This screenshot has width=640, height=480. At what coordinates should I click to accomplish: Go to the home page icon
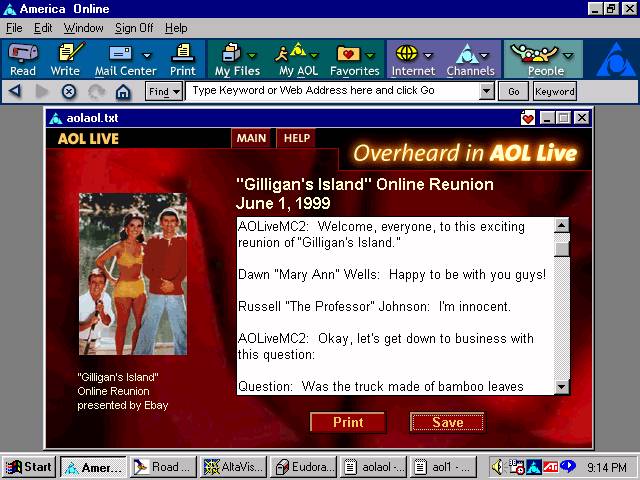pos(123,91)
